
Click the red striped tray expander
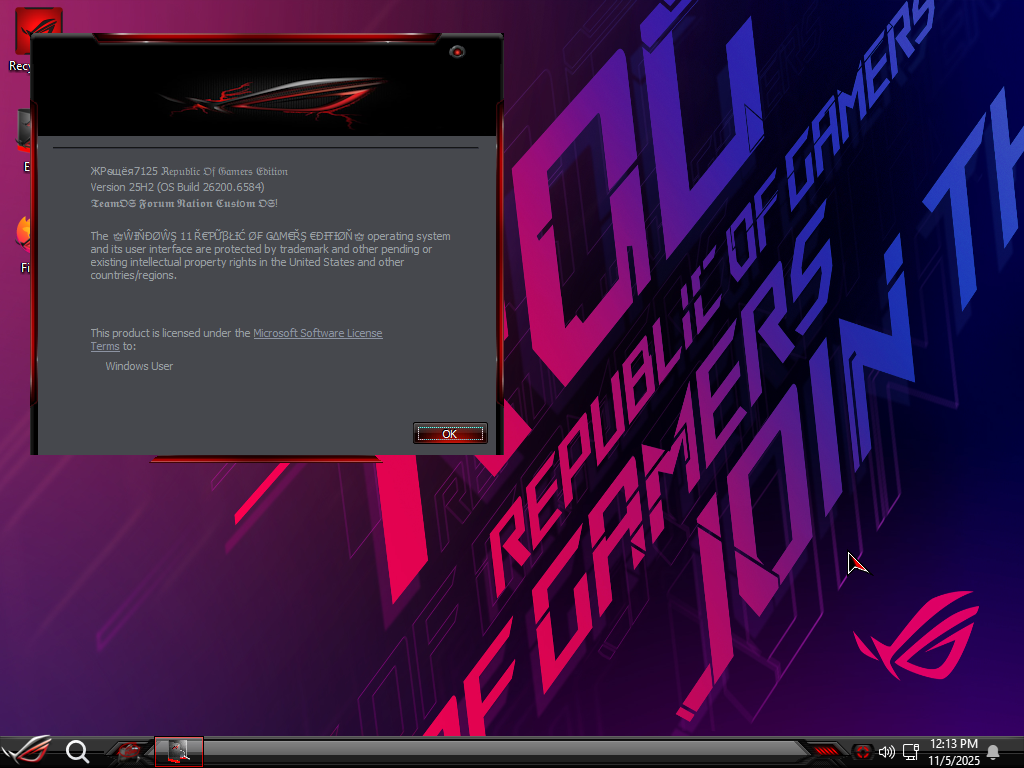pyautogui.click(x=825, y=751)
